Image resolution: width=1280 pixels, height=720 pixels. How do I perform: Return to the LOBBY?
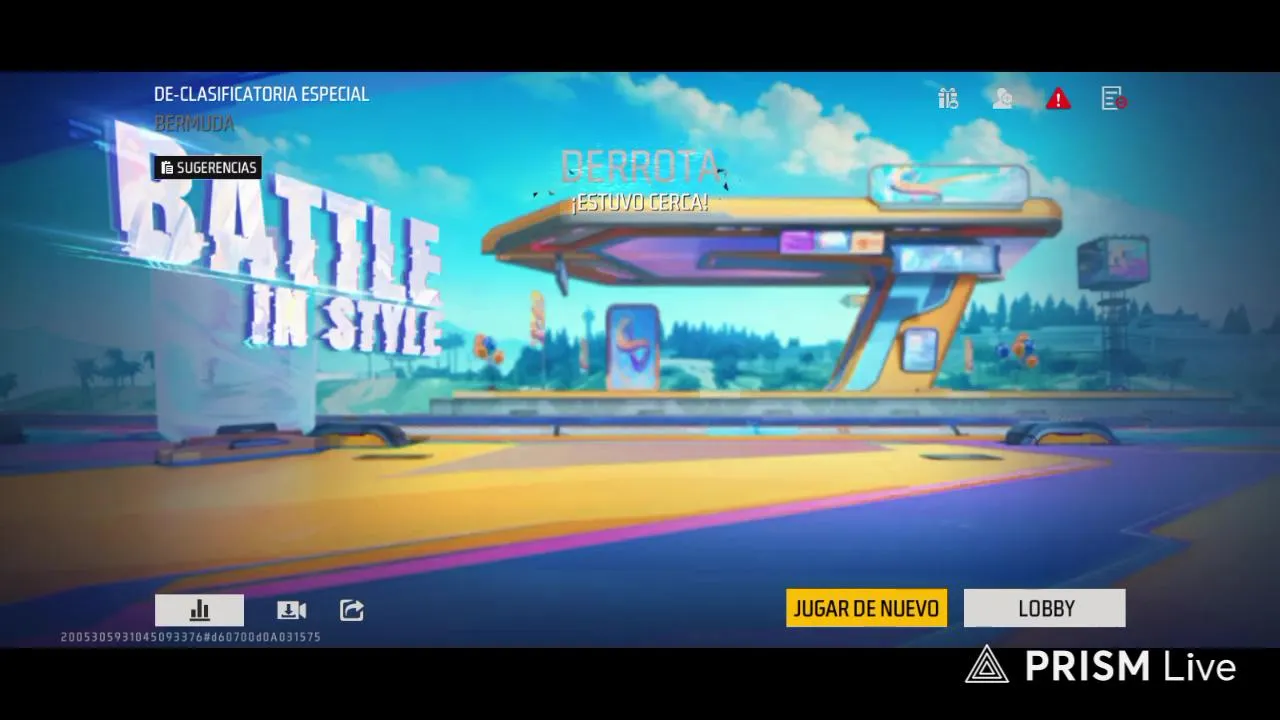(x=1044, y=608)
